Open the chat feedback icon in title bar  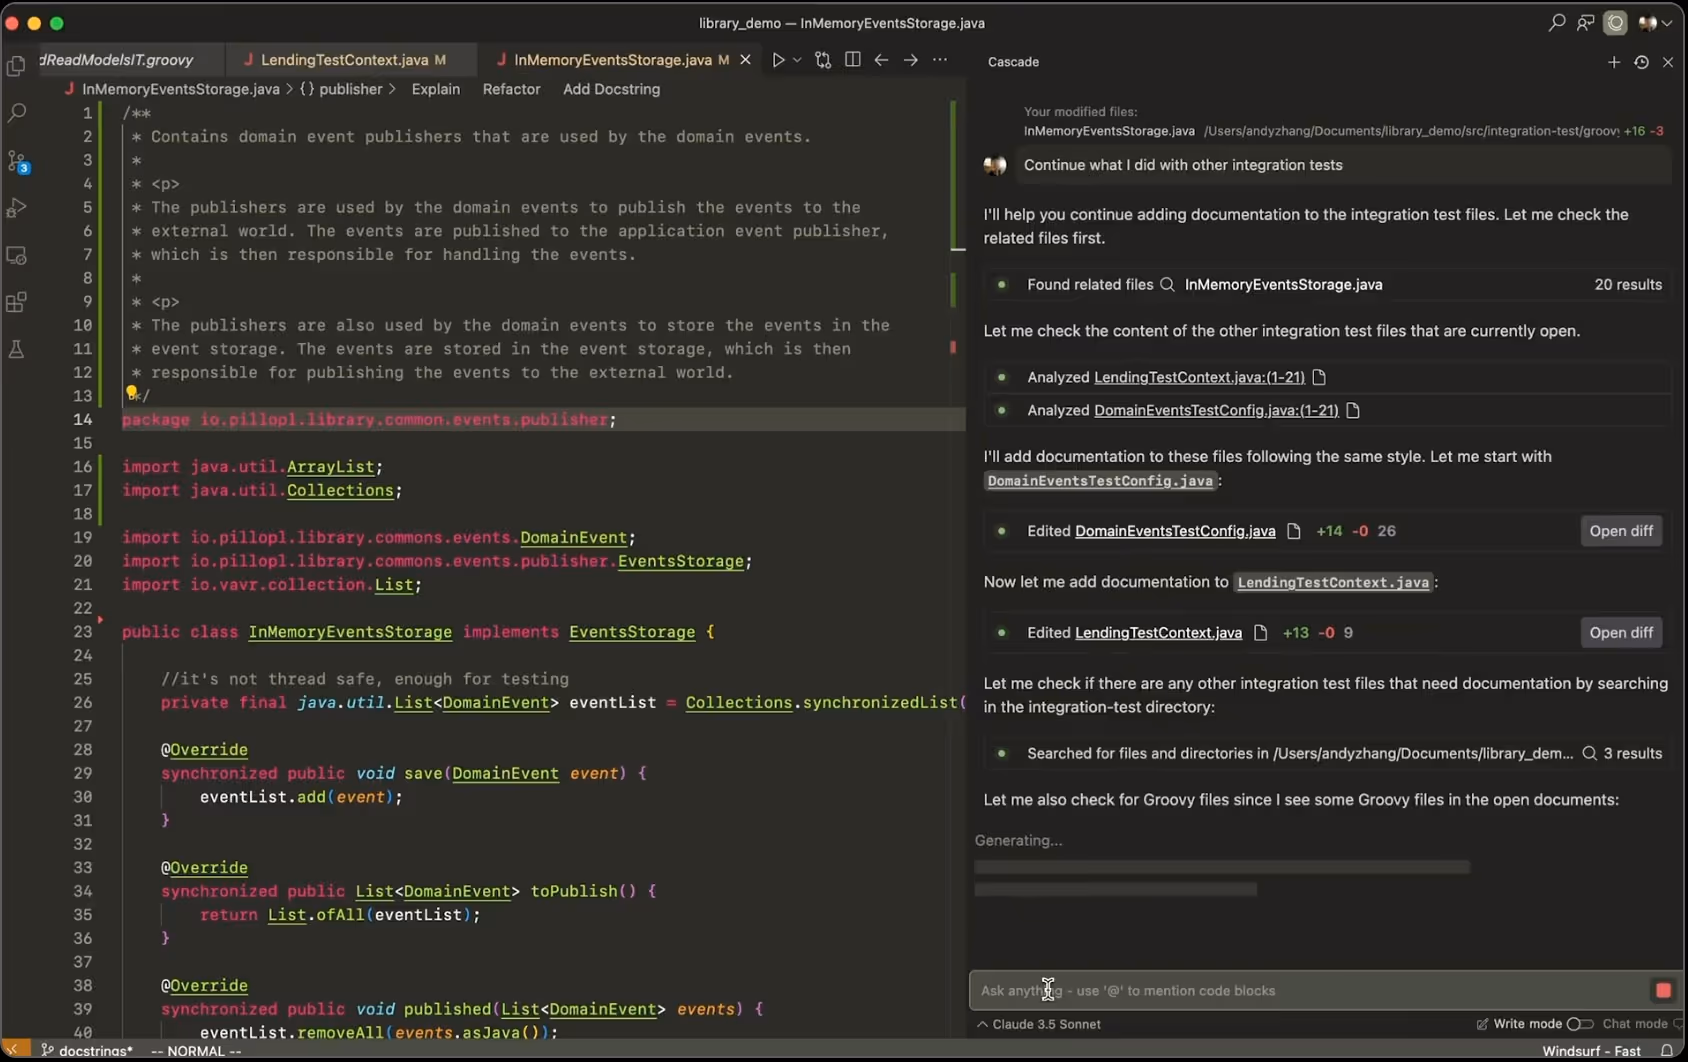(x=1586, y=22)
